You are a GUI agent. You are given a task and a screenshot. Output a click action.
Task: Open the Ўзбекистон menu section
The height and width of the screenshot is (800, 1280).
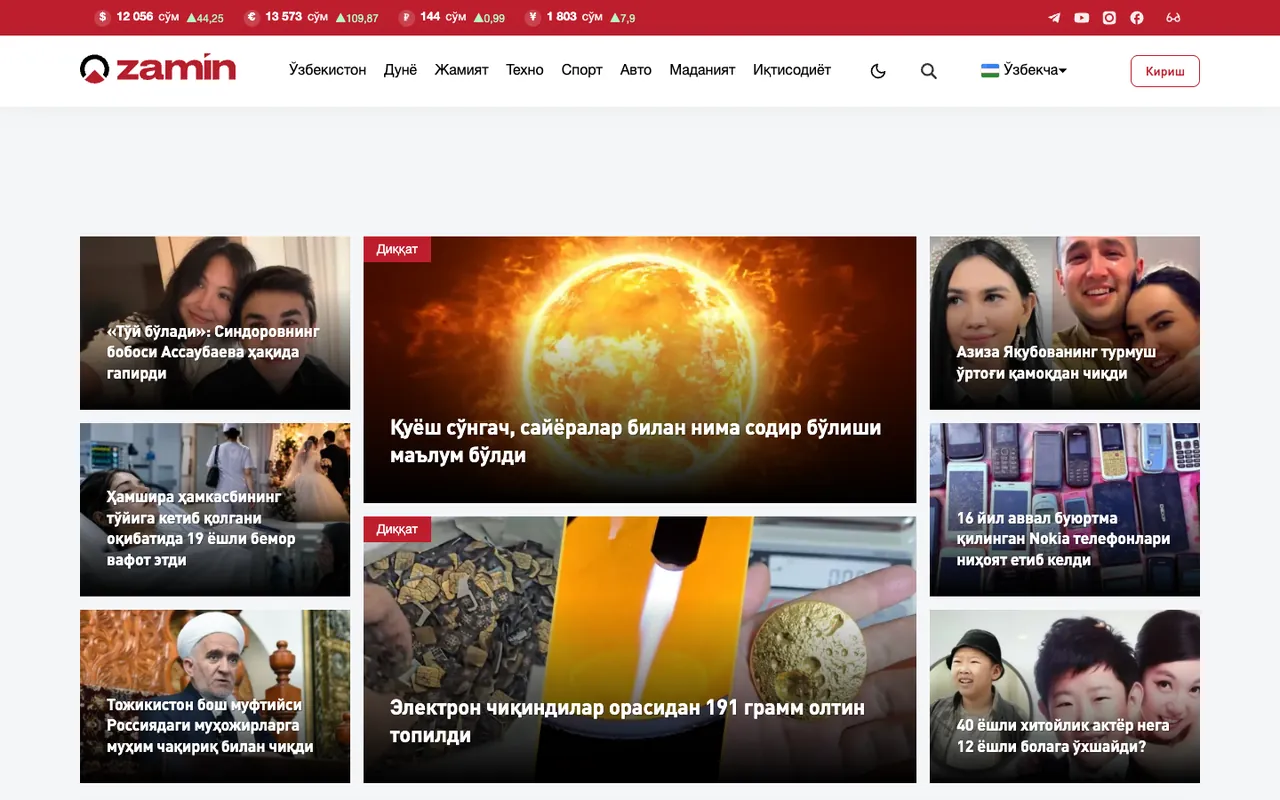(x=328, y=70)
